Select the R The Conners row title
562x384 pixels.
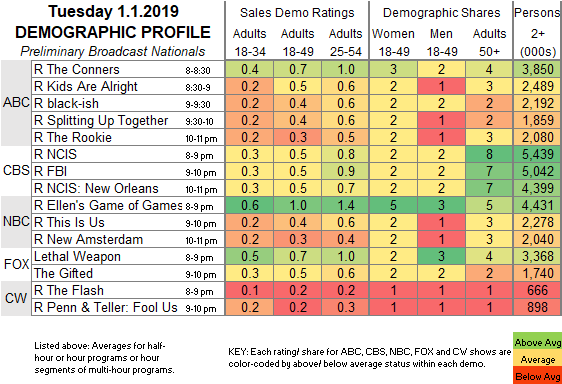click(77, 69)
